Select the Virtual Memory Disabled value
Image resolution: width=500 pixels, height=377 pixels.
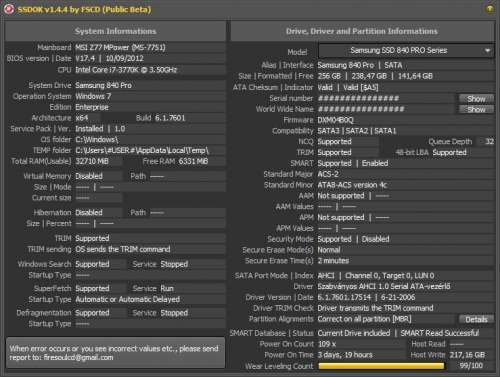click(x=89, y=176)
